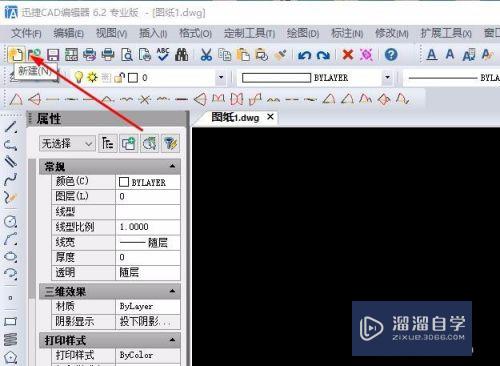Redo the action with blue right arrow
The height and width of the screenshot is (366, 500).
323,55
